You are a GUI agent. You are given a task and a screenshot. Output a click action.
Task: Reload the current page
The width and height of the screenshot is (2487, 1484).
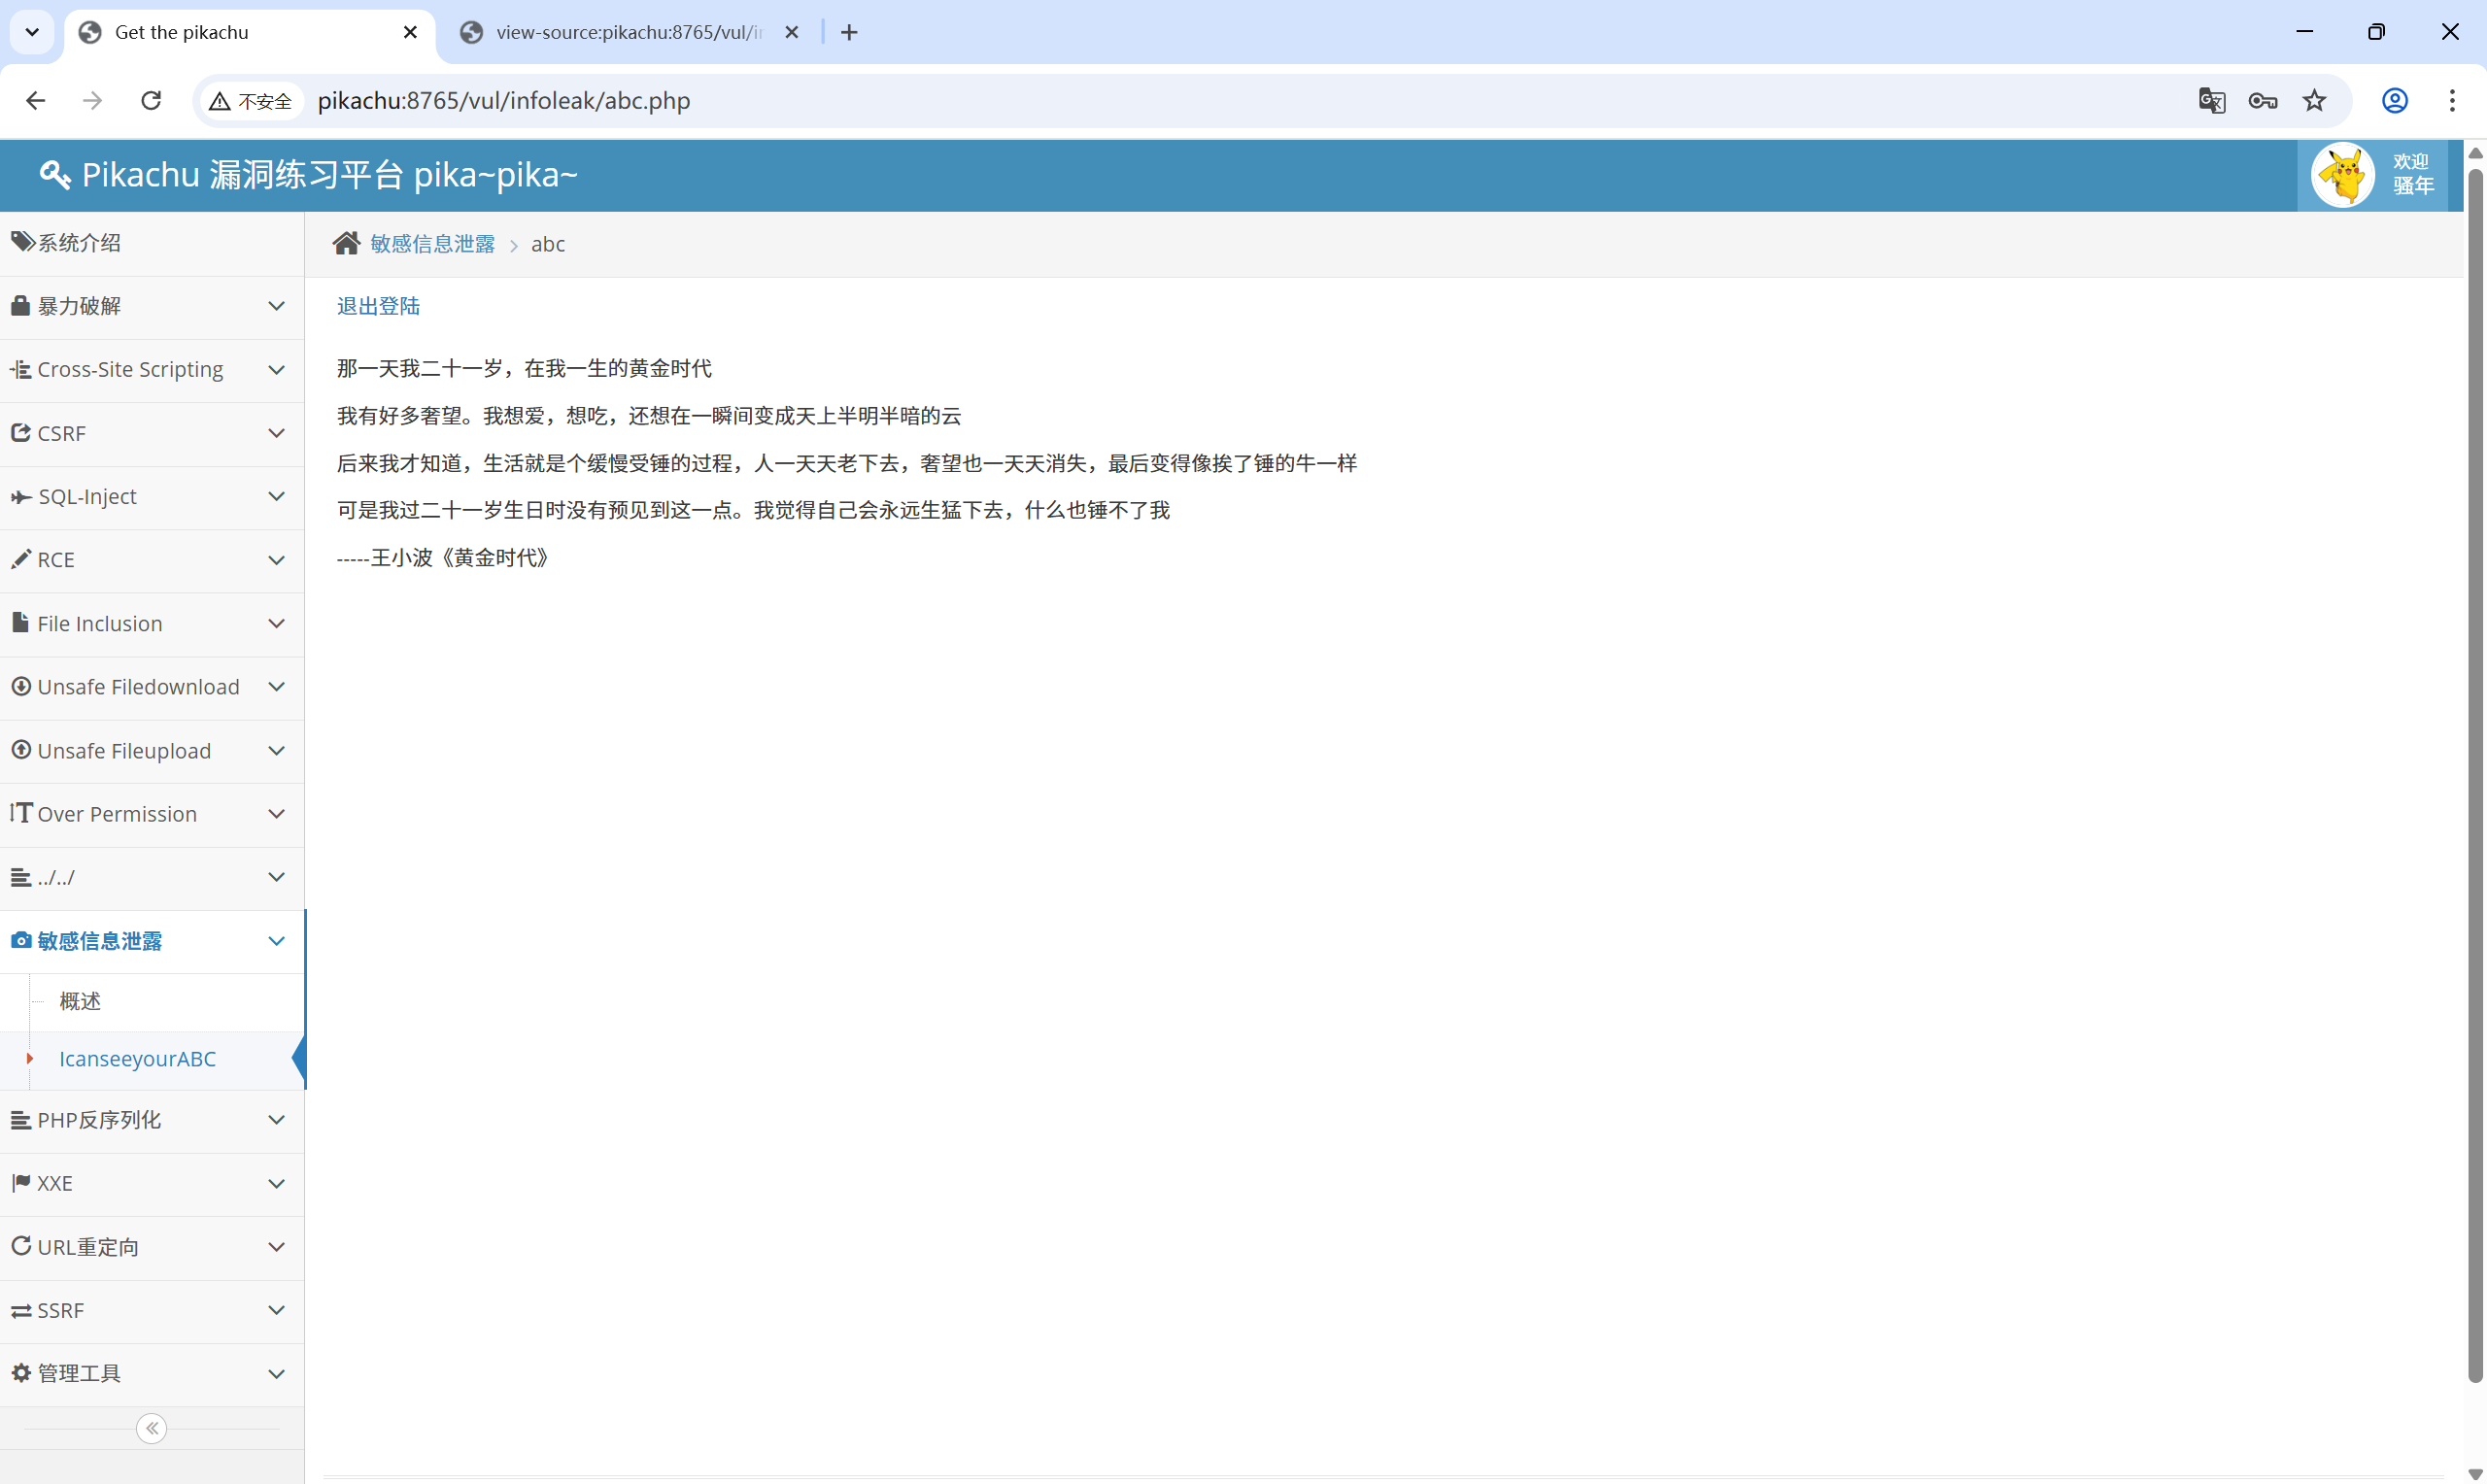[151, 101]
